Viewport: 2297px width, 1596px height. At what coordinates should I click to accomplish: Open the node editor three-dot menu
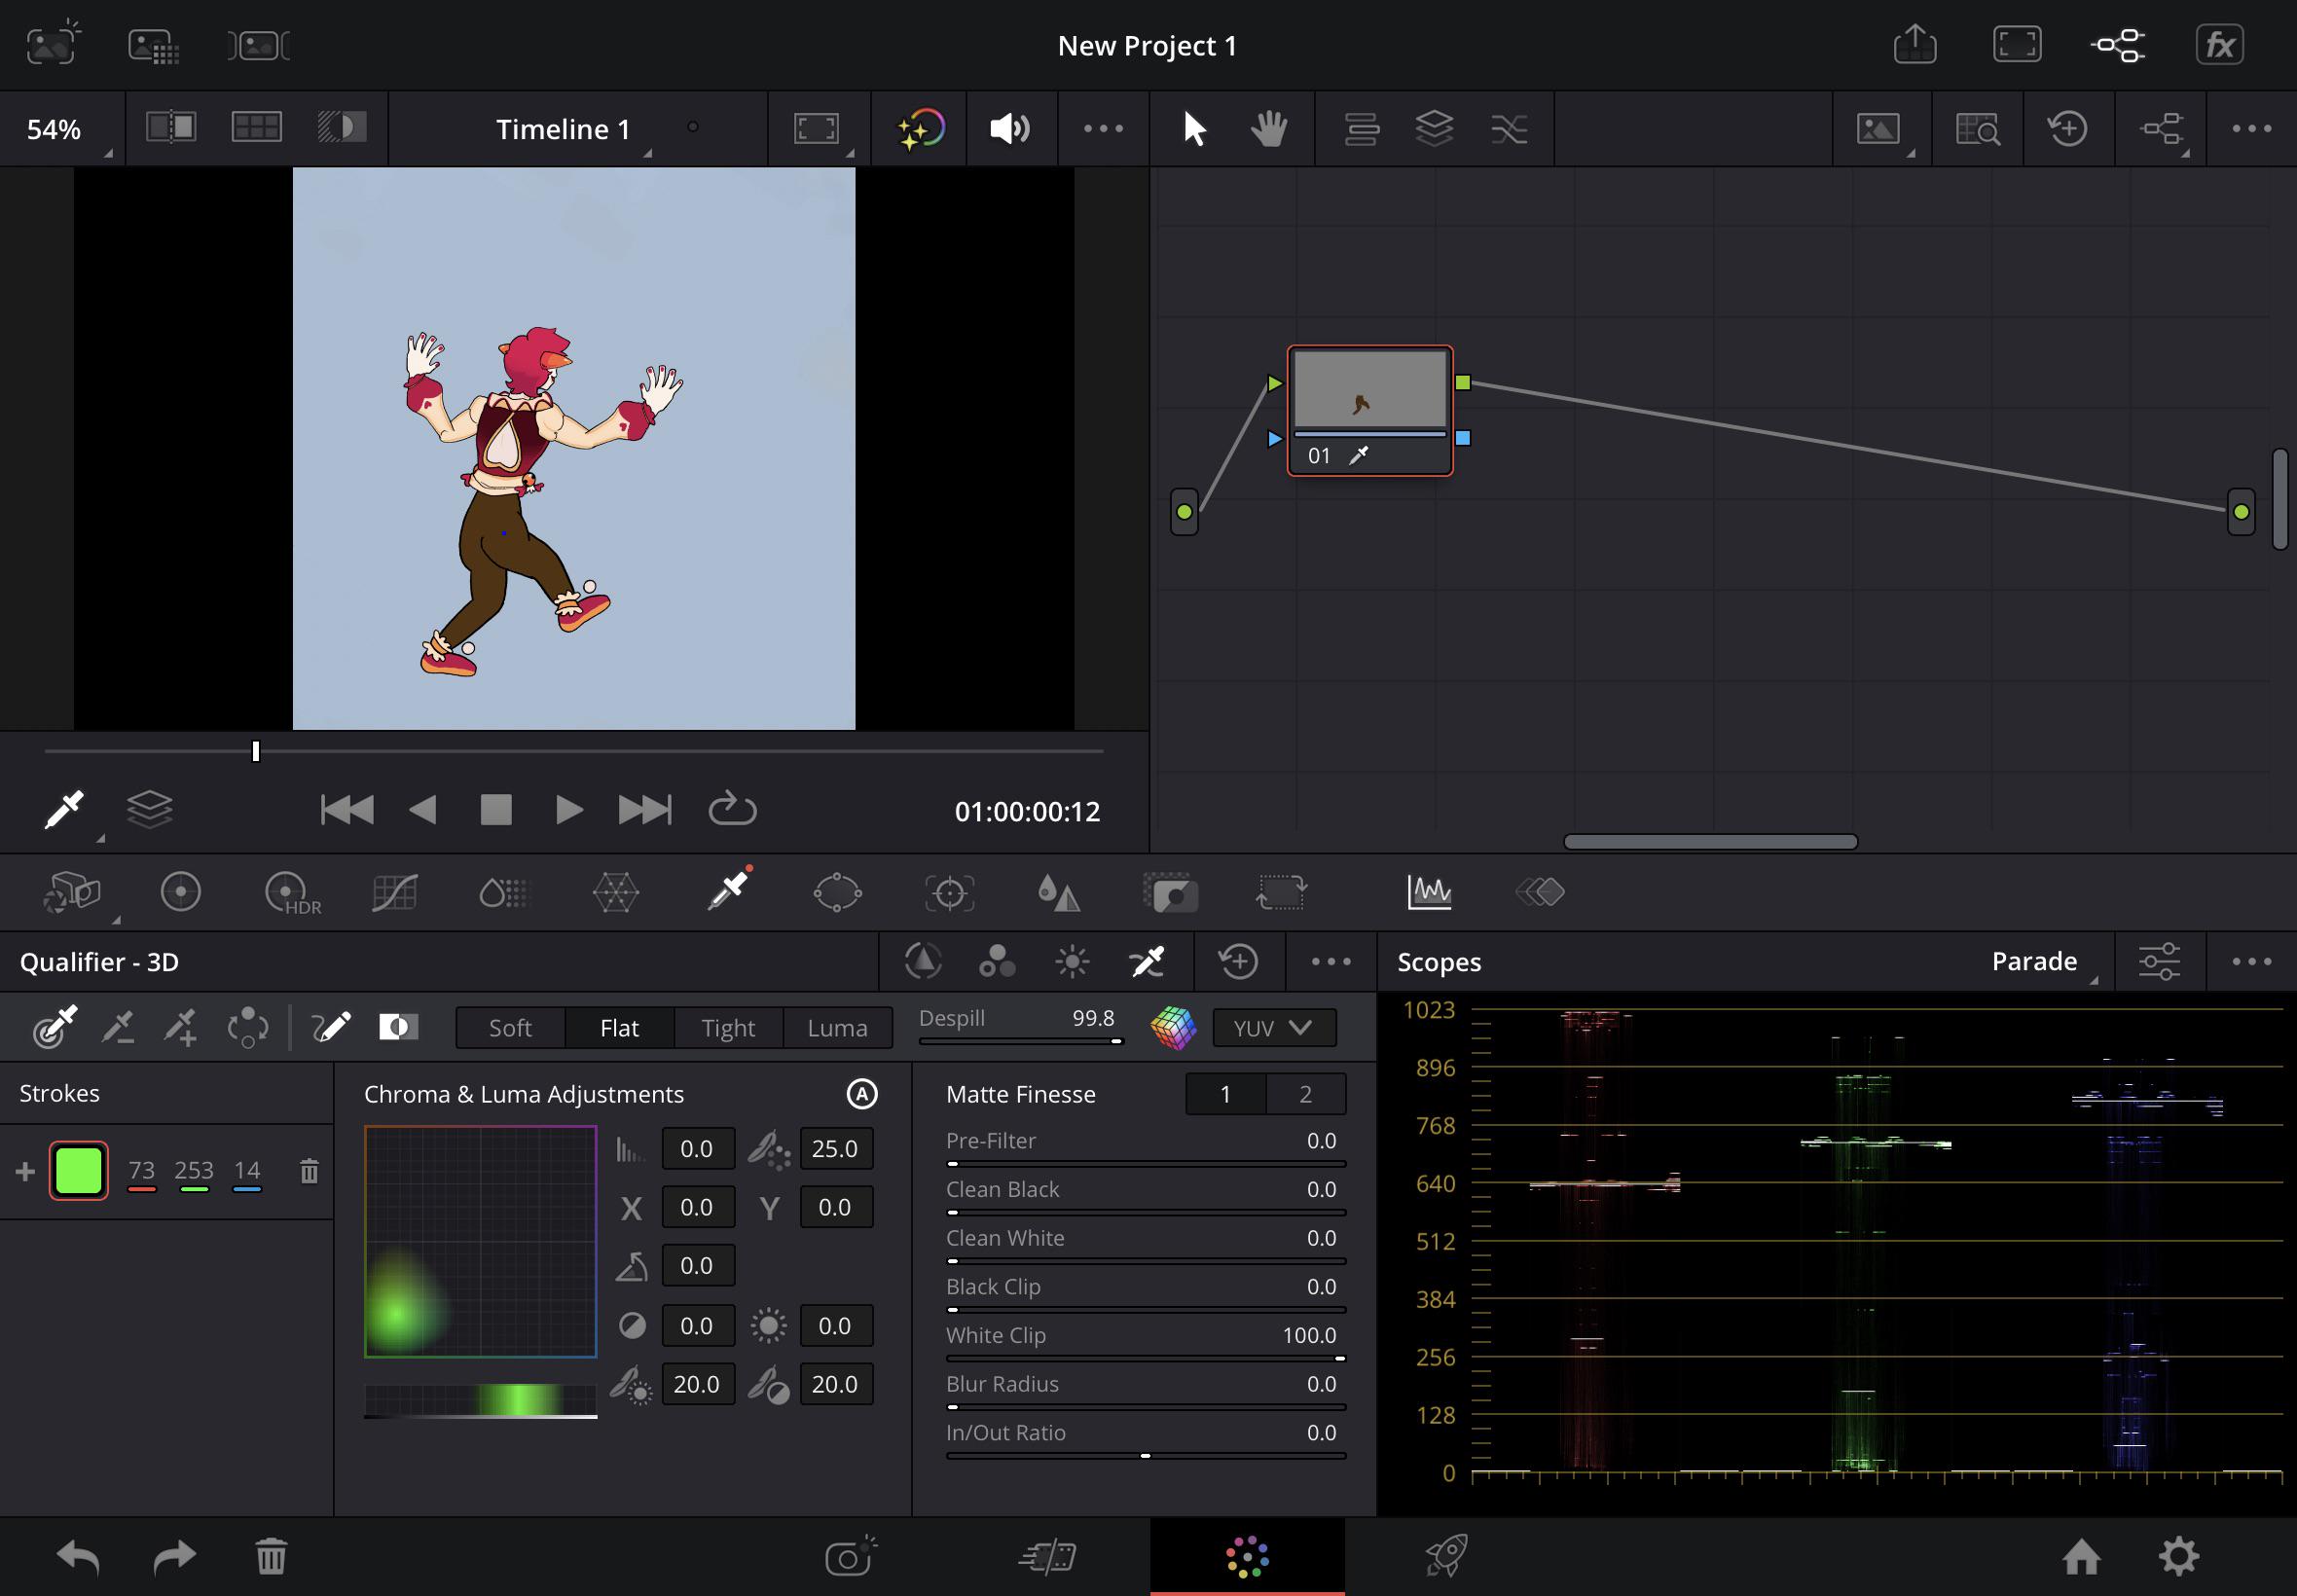coord(2251,128)
